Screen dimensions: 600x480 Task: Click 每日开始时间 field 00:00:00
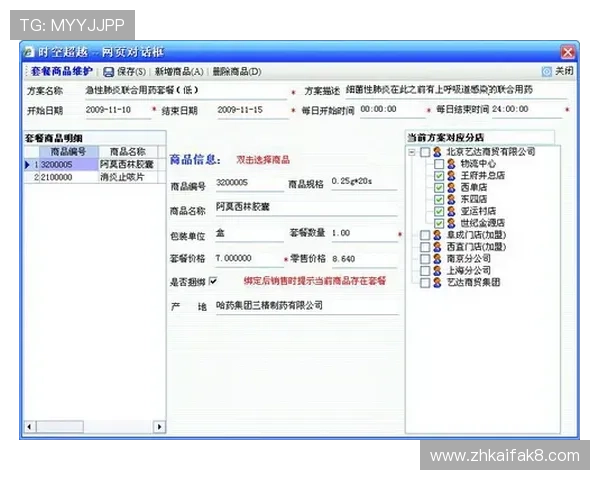pos(392,110)
